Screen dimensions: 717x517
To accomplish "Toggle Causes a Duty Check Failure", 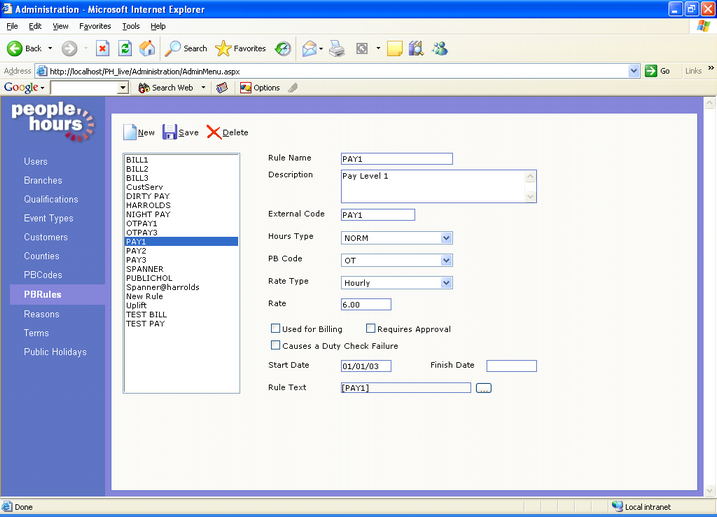I will [x=276, y=346].
